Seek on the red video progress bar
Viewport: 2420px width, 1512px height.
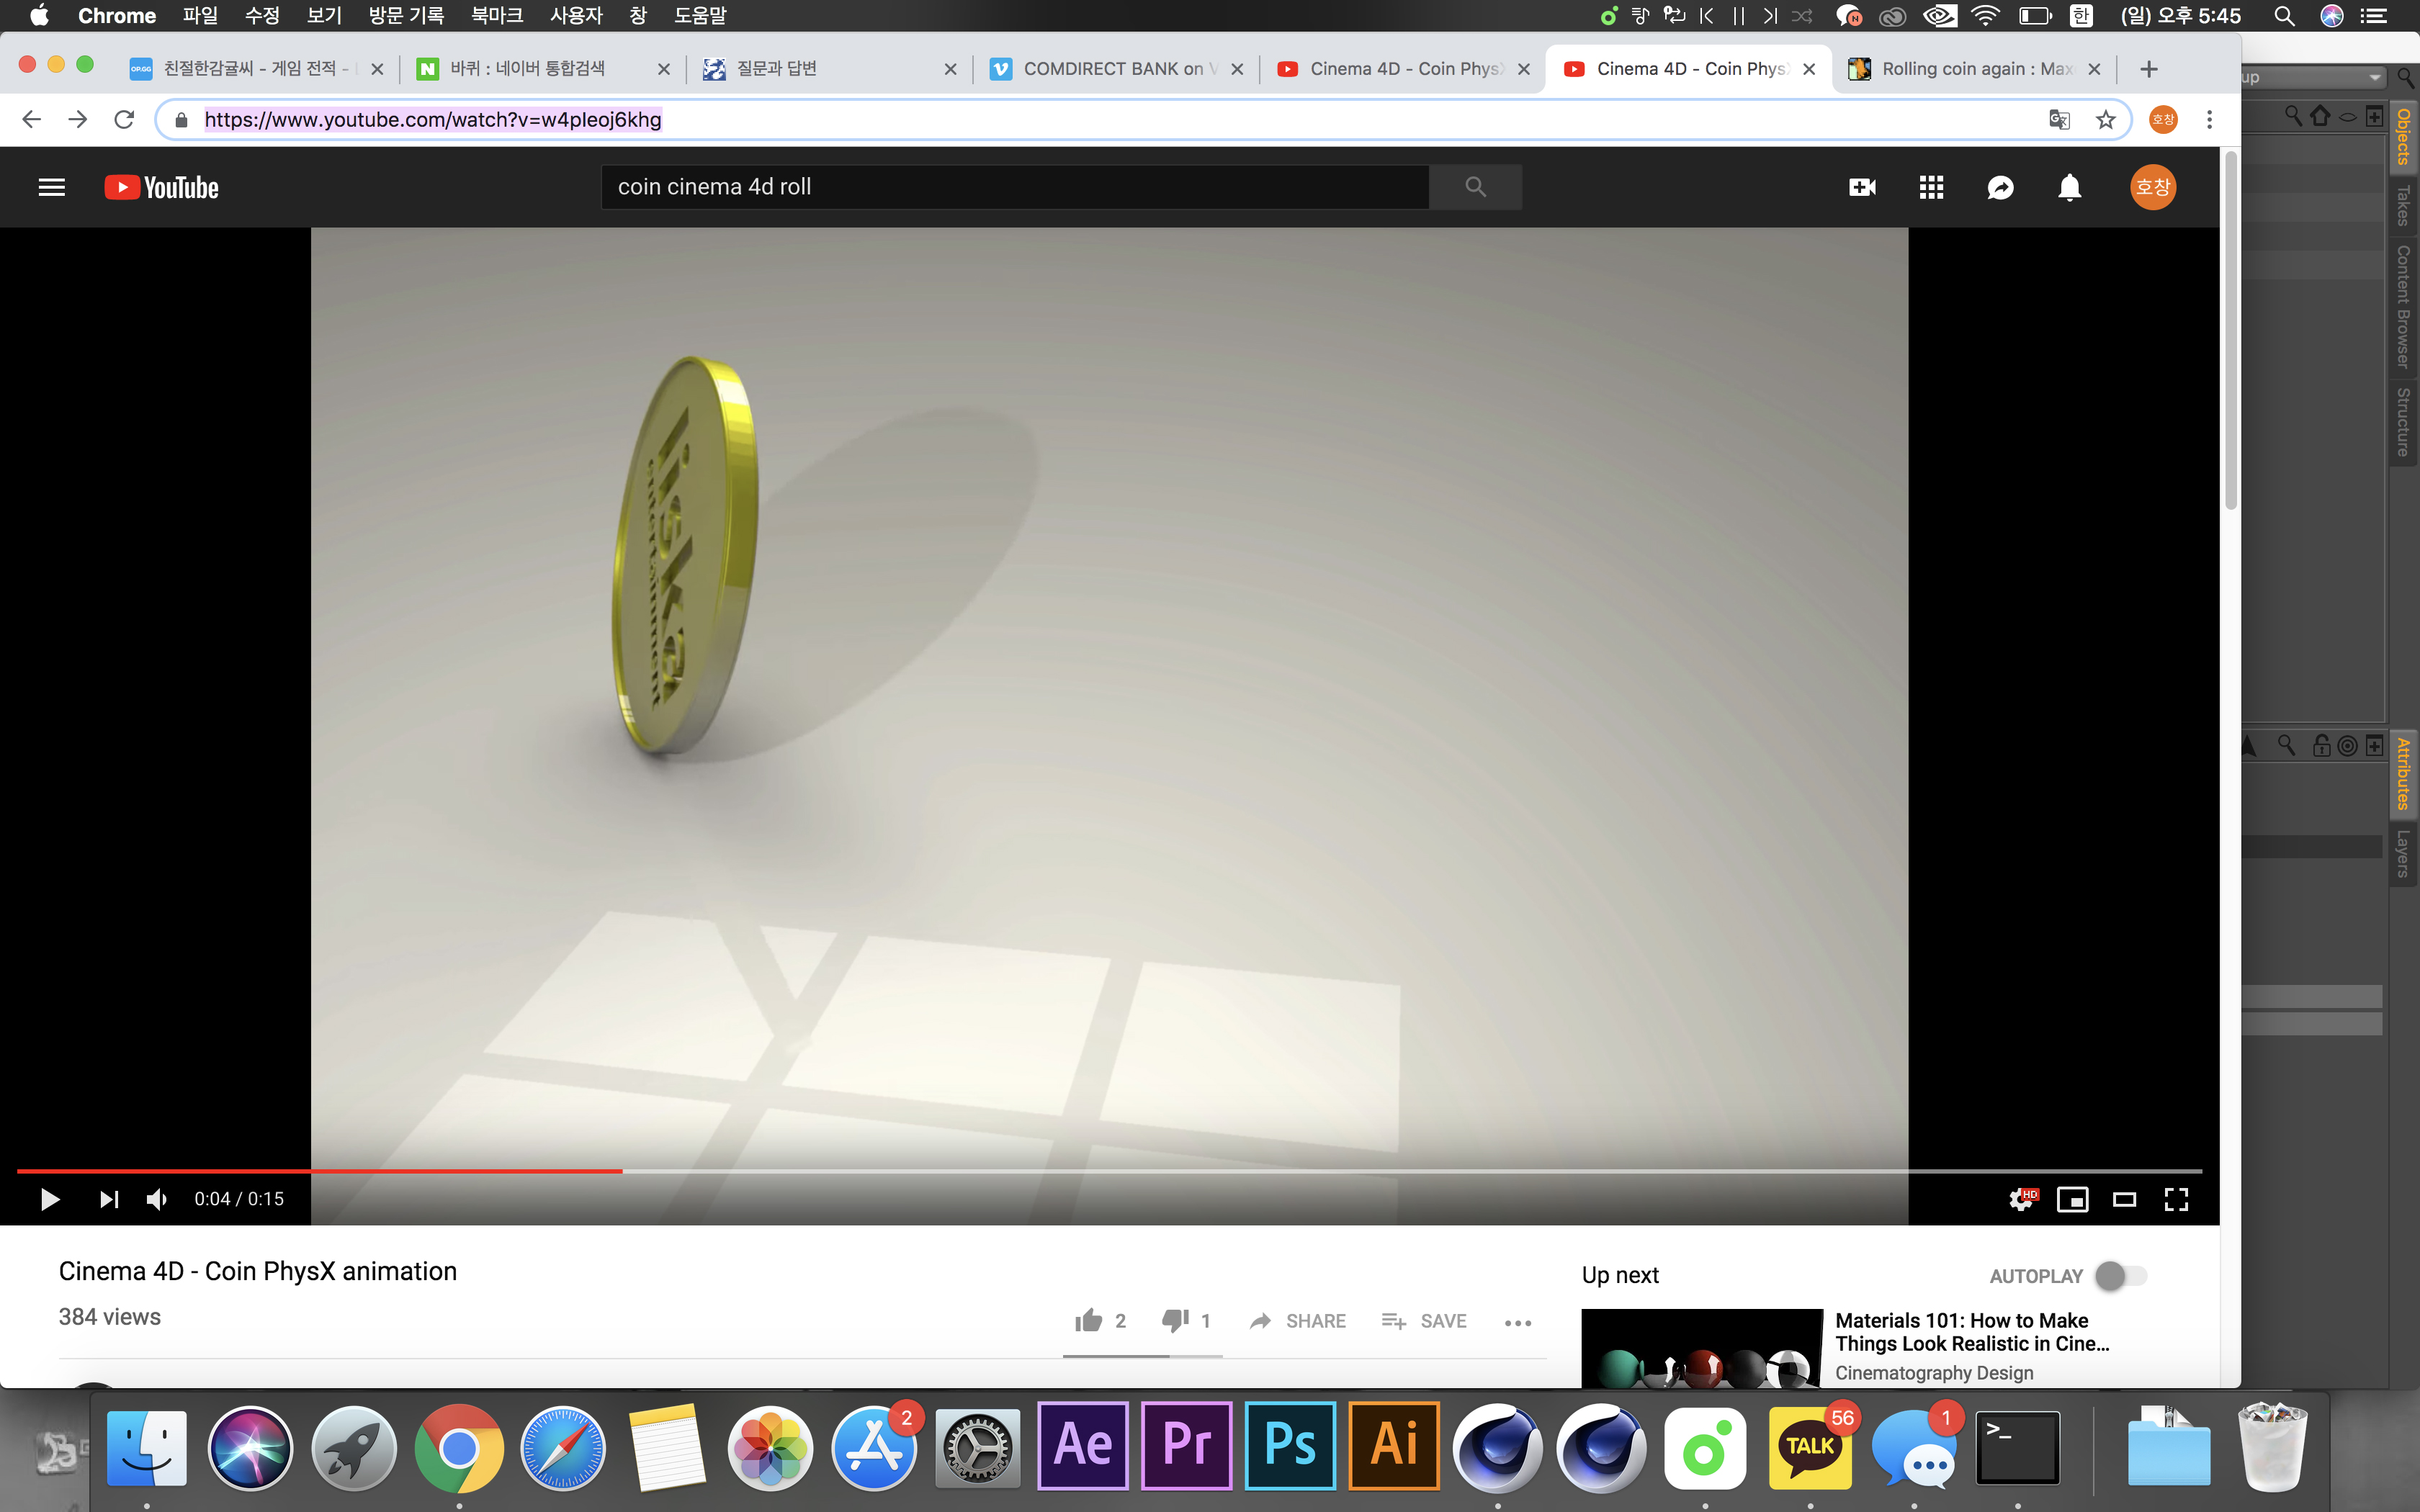click(x=1109, y=1170)
